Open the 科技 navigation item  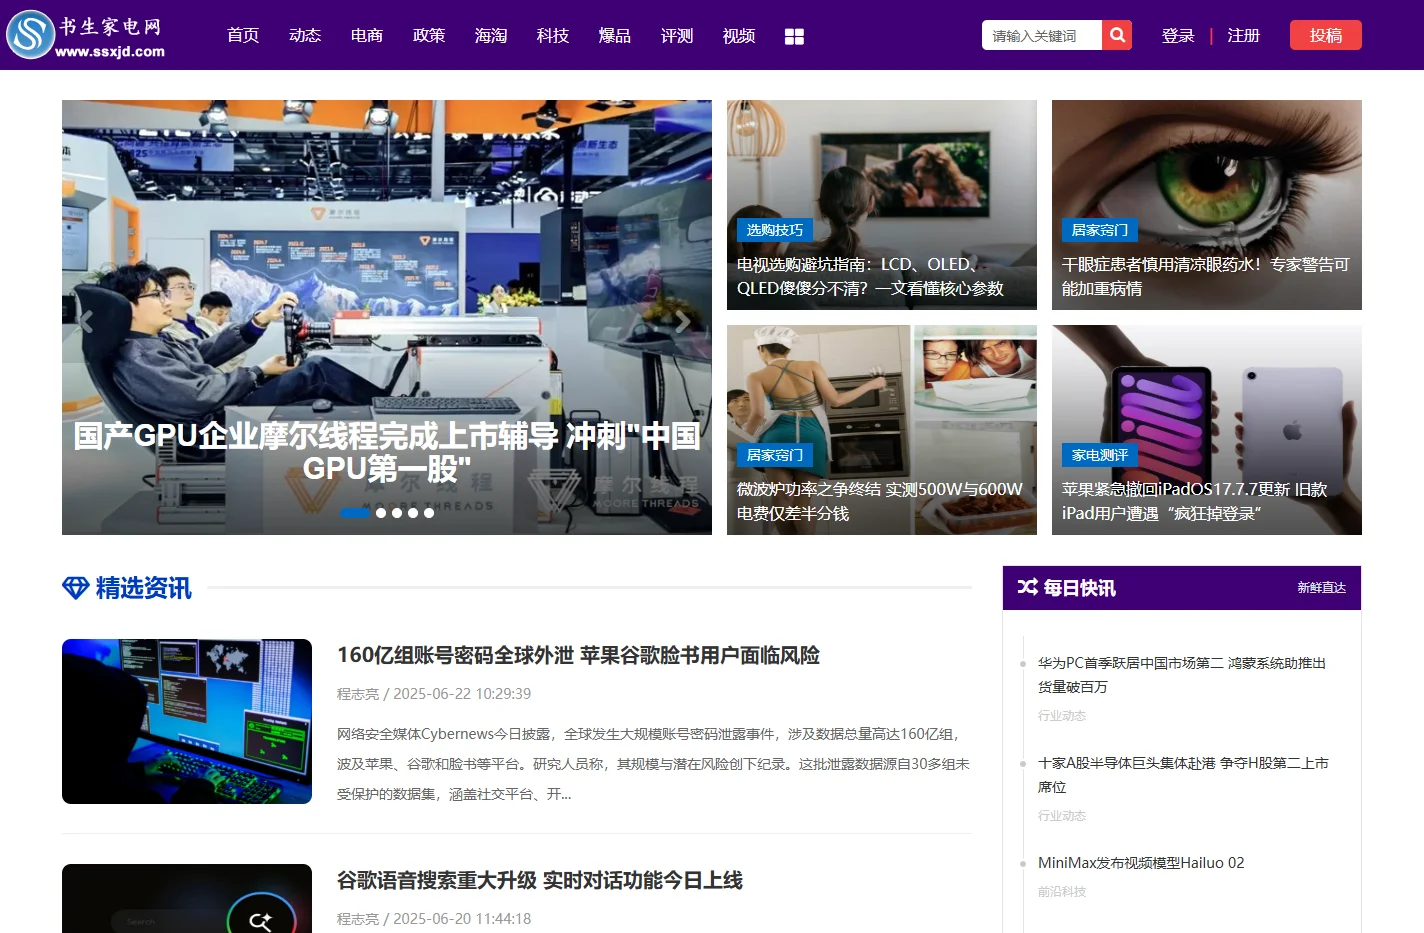[x=553, y=35]
